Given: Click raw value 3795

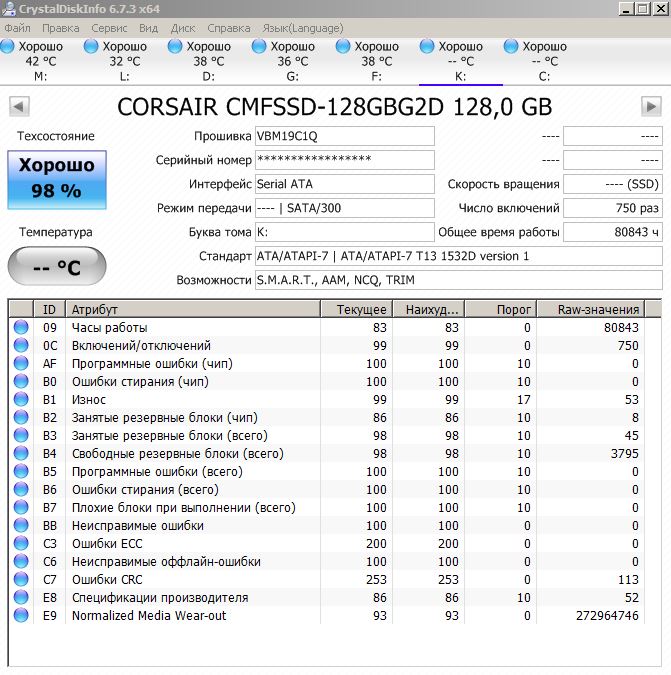Looking at the screenshot, I should pyautogui.click(x=625, y=453).
